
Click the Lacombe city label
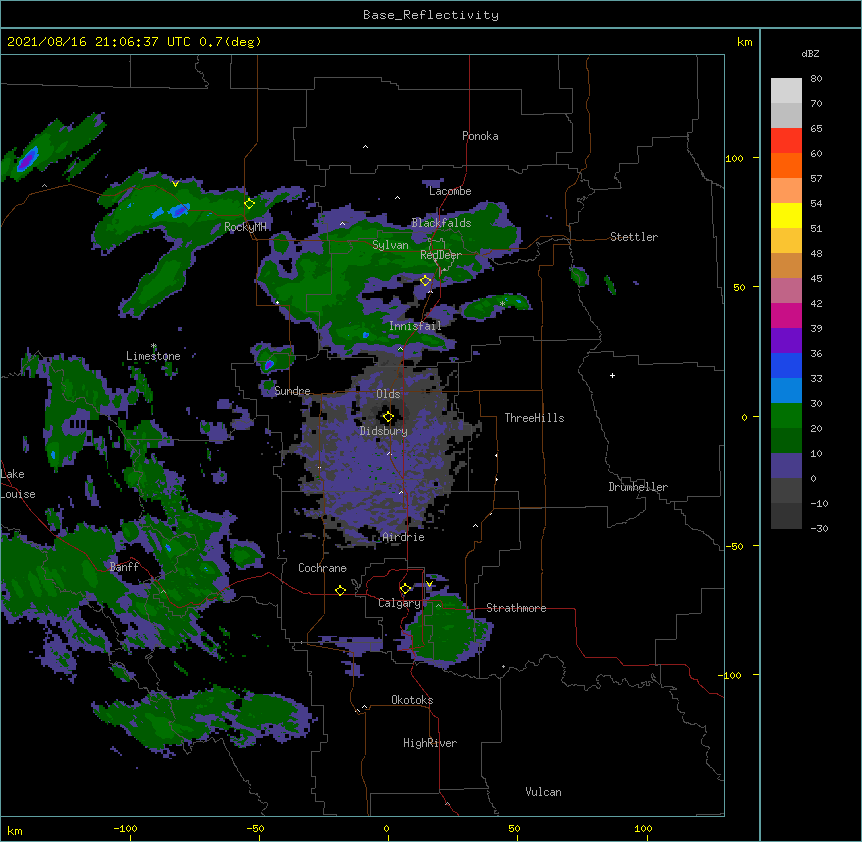click(x=450, y=191)
